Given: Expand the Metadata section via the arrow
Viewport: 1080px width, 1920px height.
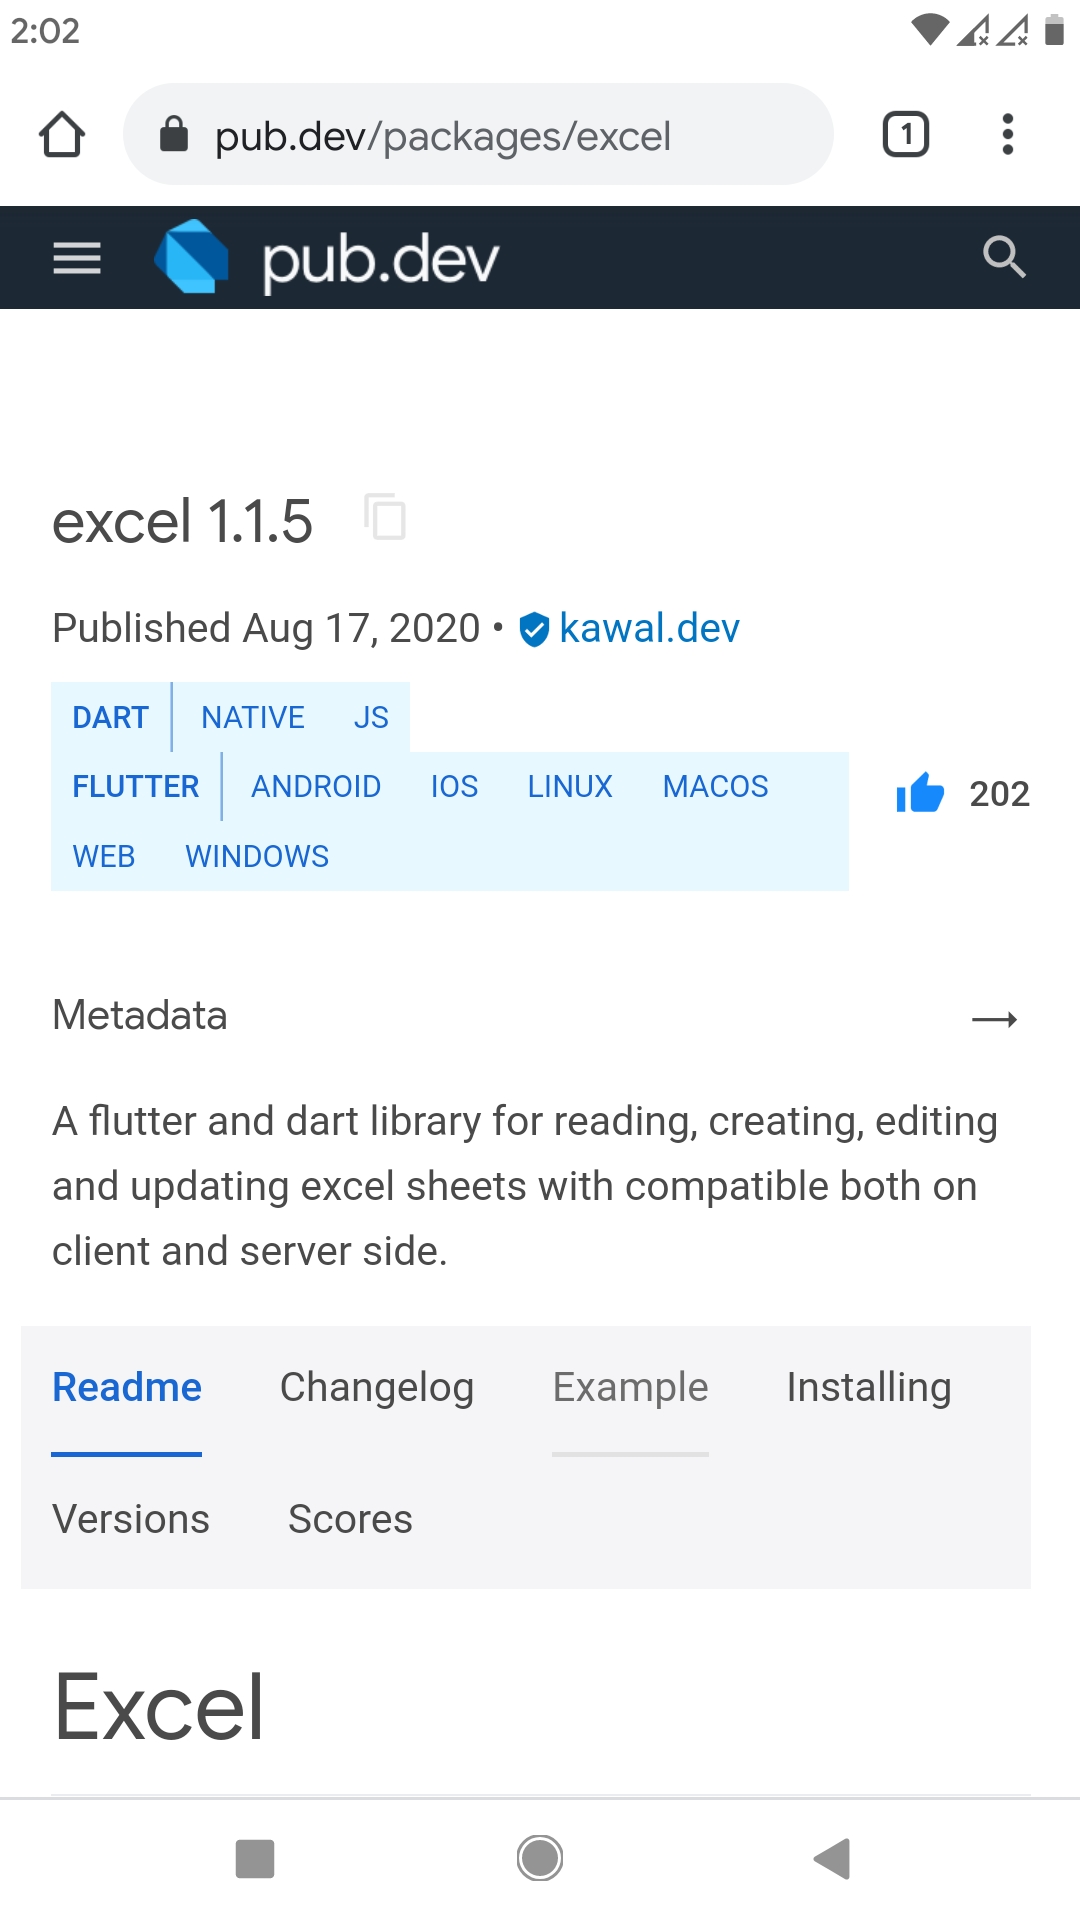Looking at the screenshot, I should 996,1018.
